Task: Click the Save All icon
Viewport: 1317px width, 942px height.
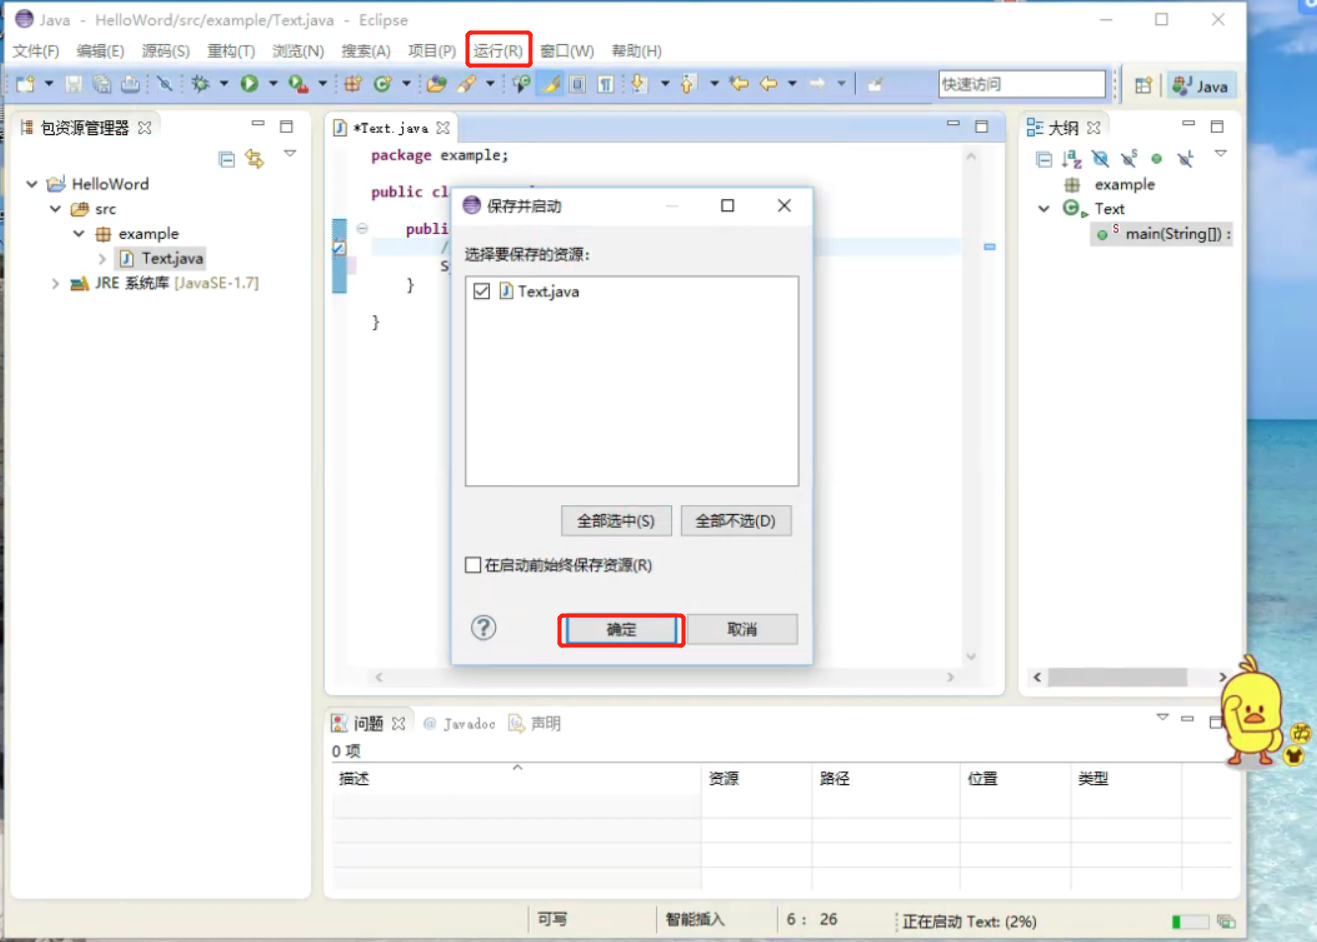Action: 100,84
